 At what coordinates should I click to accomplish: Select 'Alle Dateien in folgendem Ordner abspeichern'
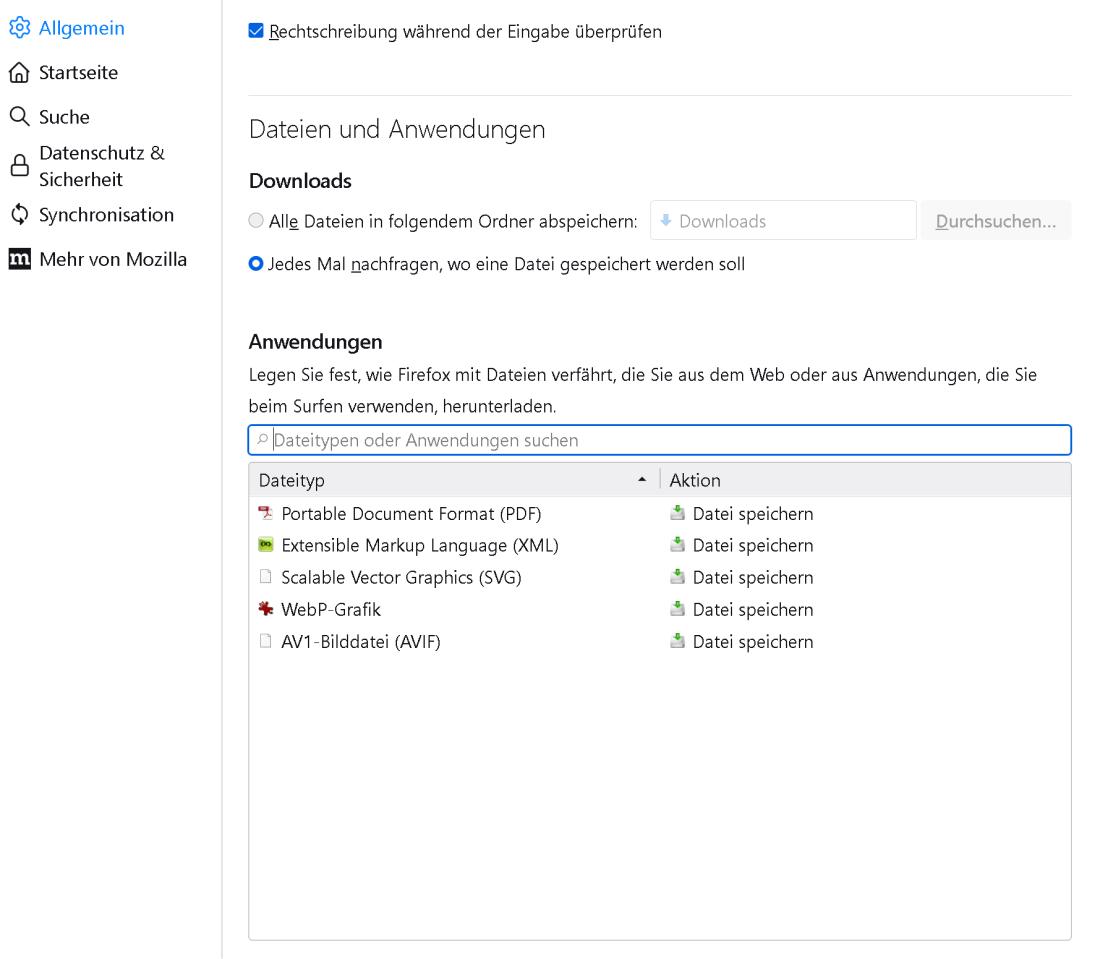(x=257, y=221)
